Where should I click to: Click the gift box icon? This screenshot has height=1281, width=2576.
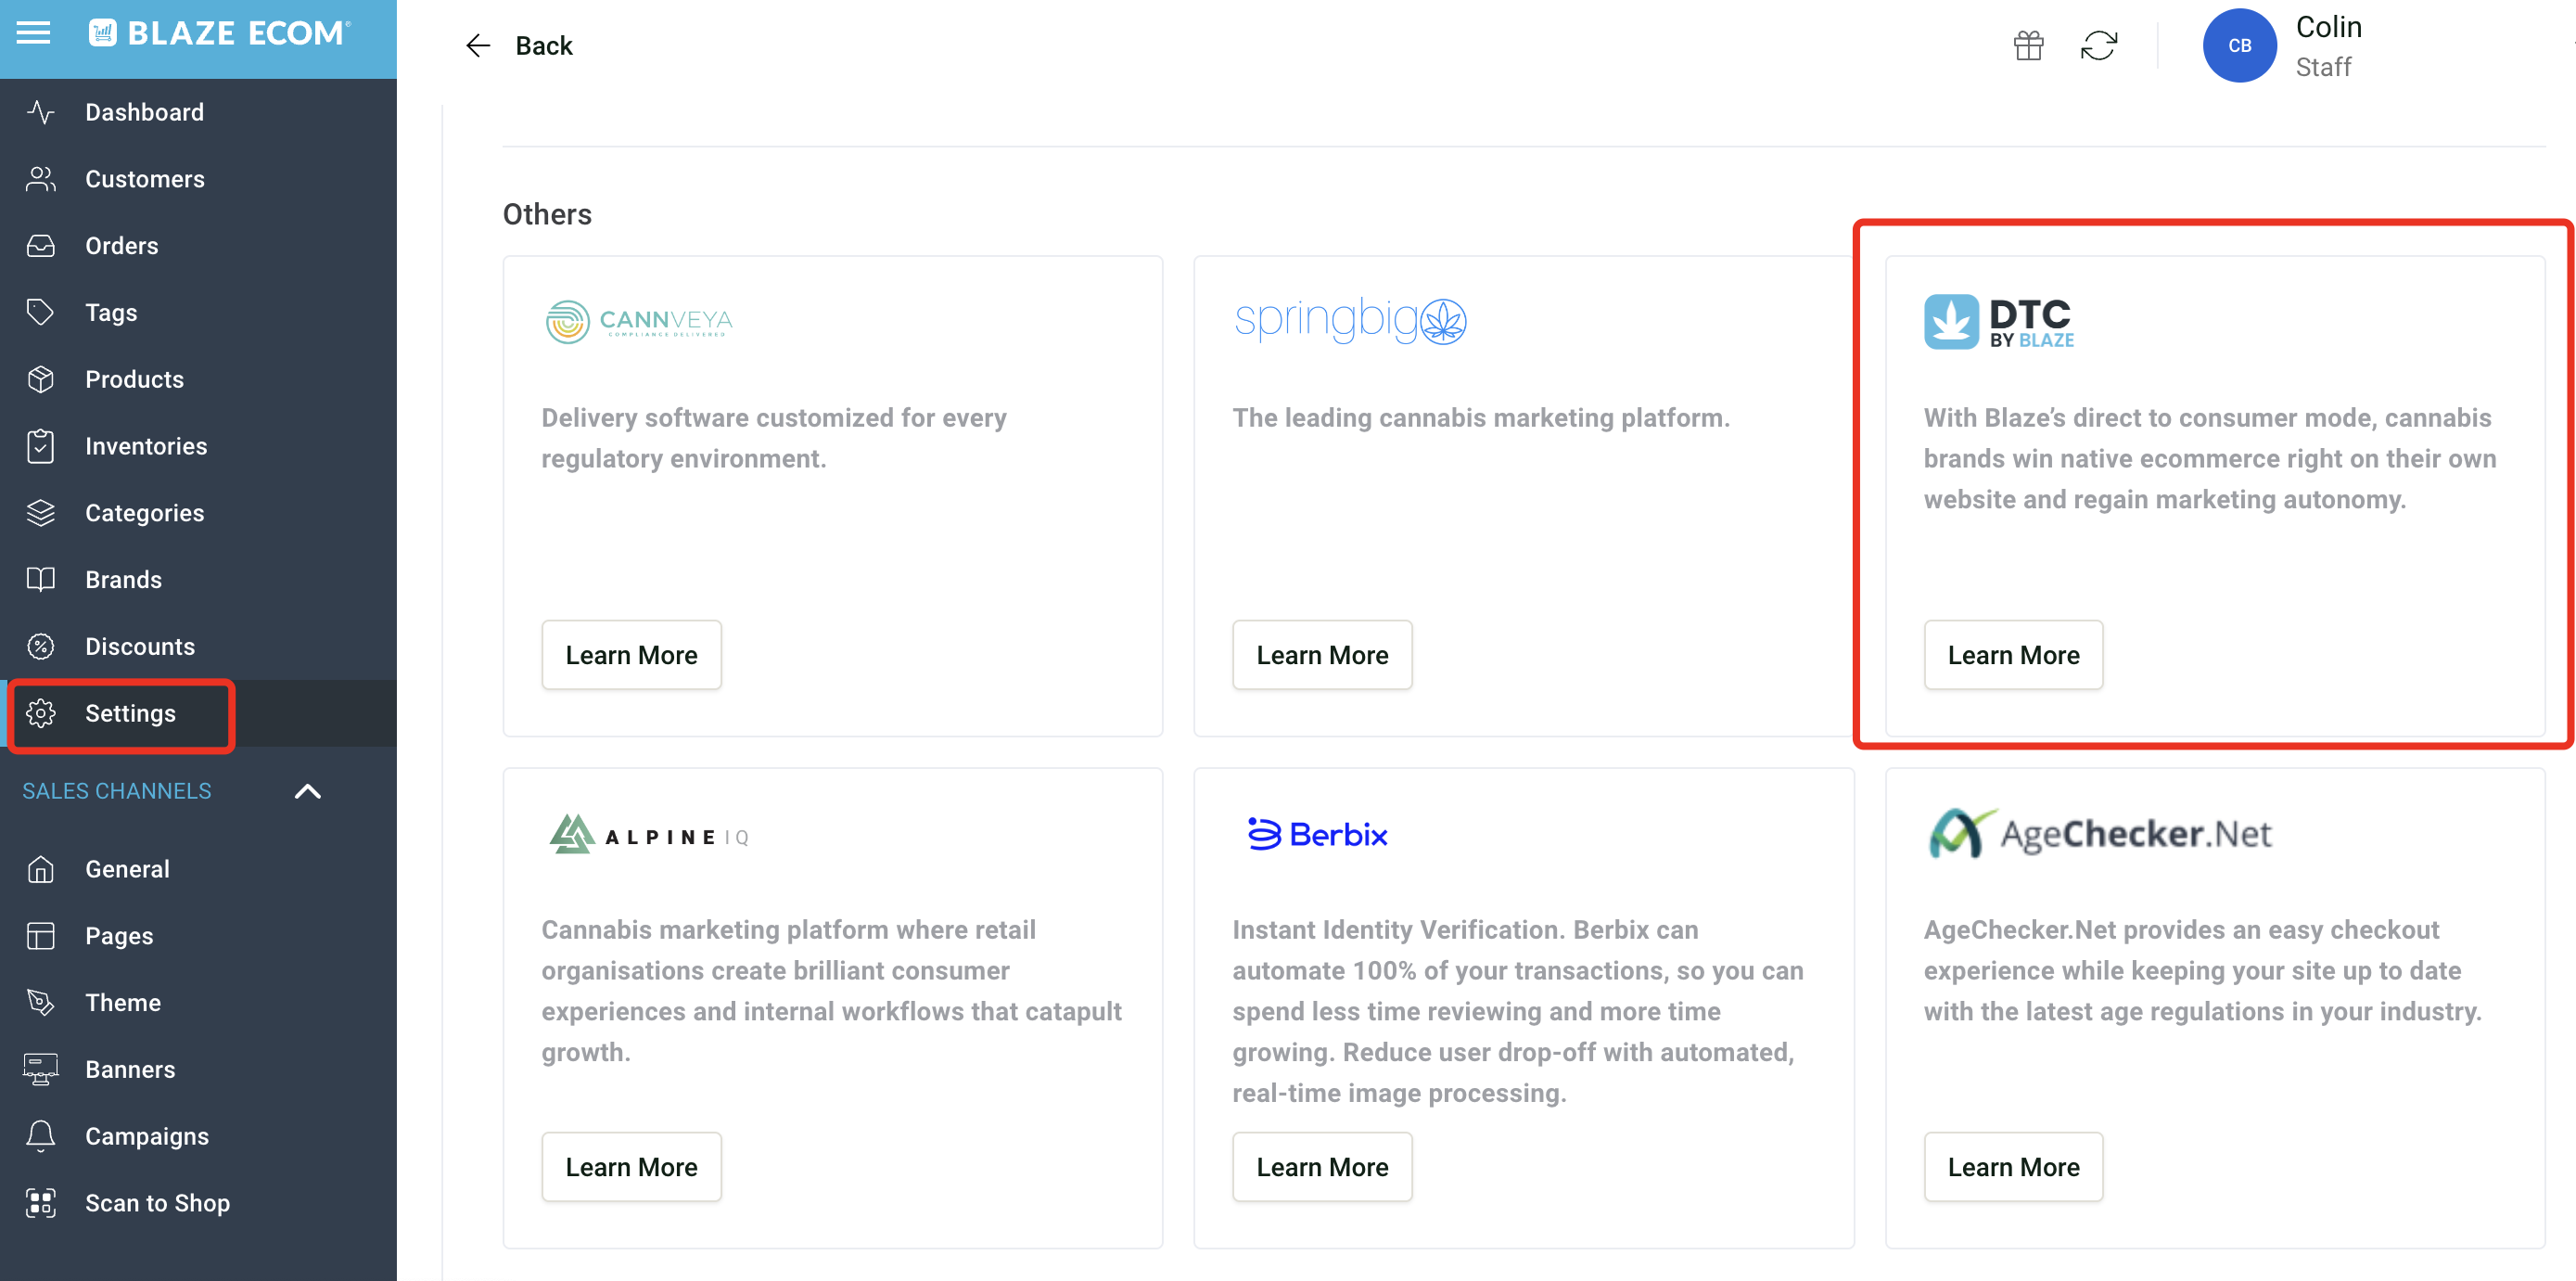point(2029,46)
